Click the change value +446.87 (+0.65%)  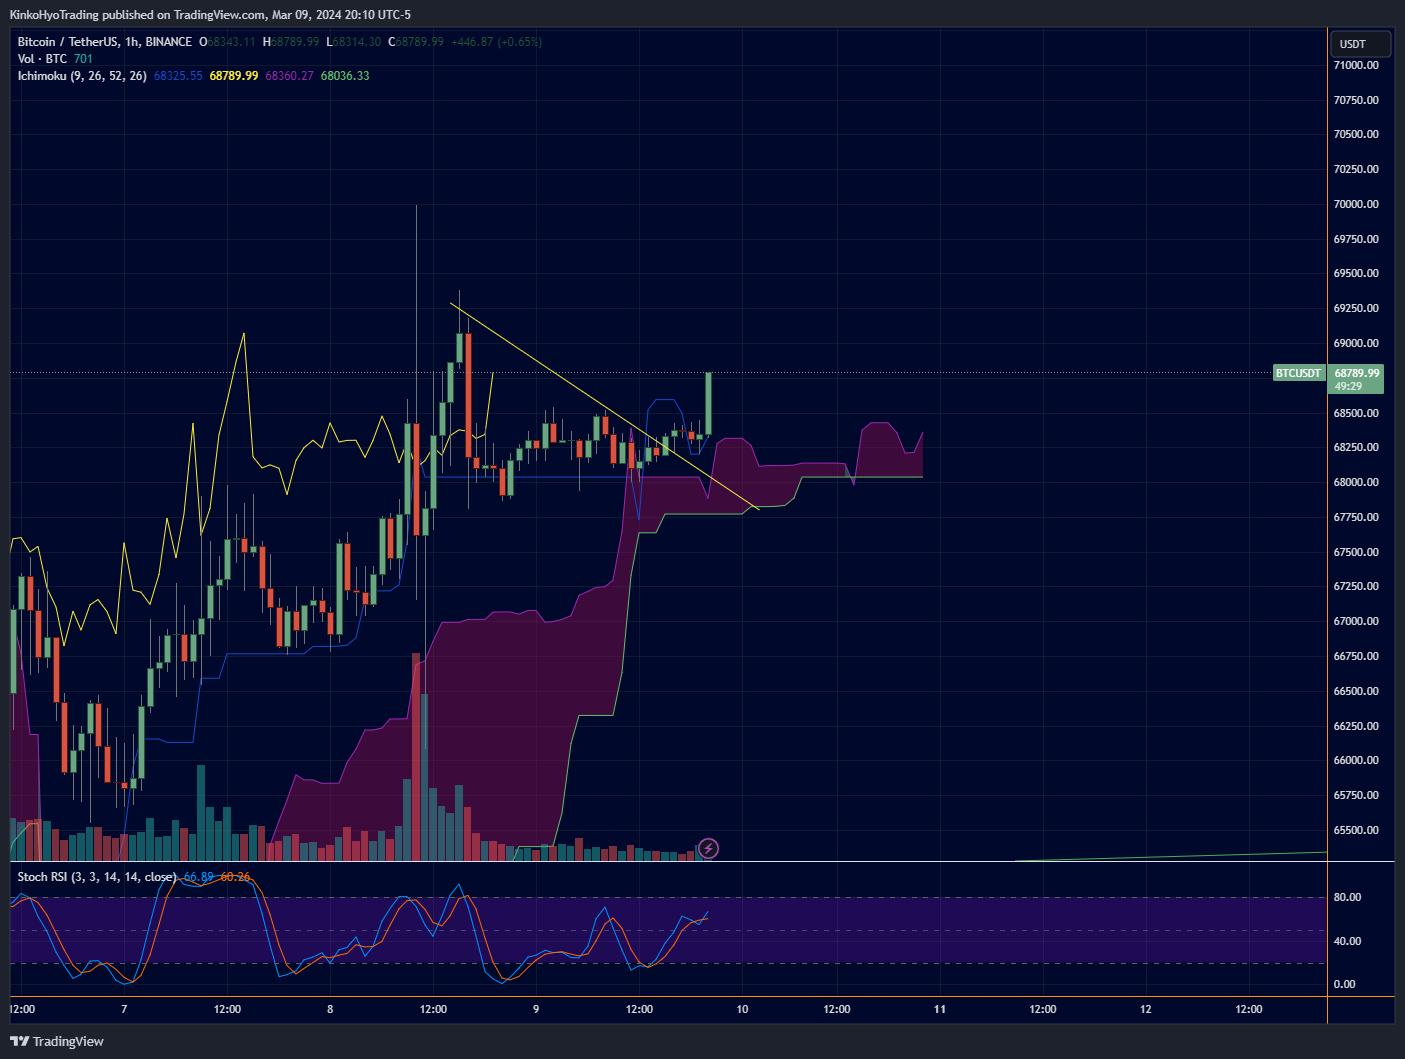[x=496, y=42]
